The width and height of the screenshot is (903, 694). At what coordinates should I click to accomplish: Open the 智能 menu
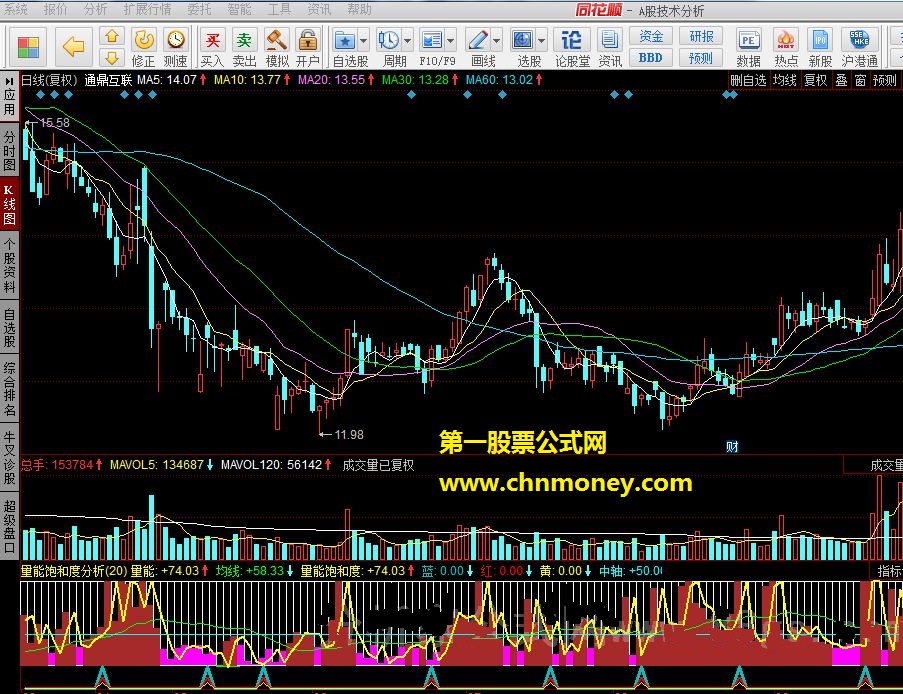(239, 9)
